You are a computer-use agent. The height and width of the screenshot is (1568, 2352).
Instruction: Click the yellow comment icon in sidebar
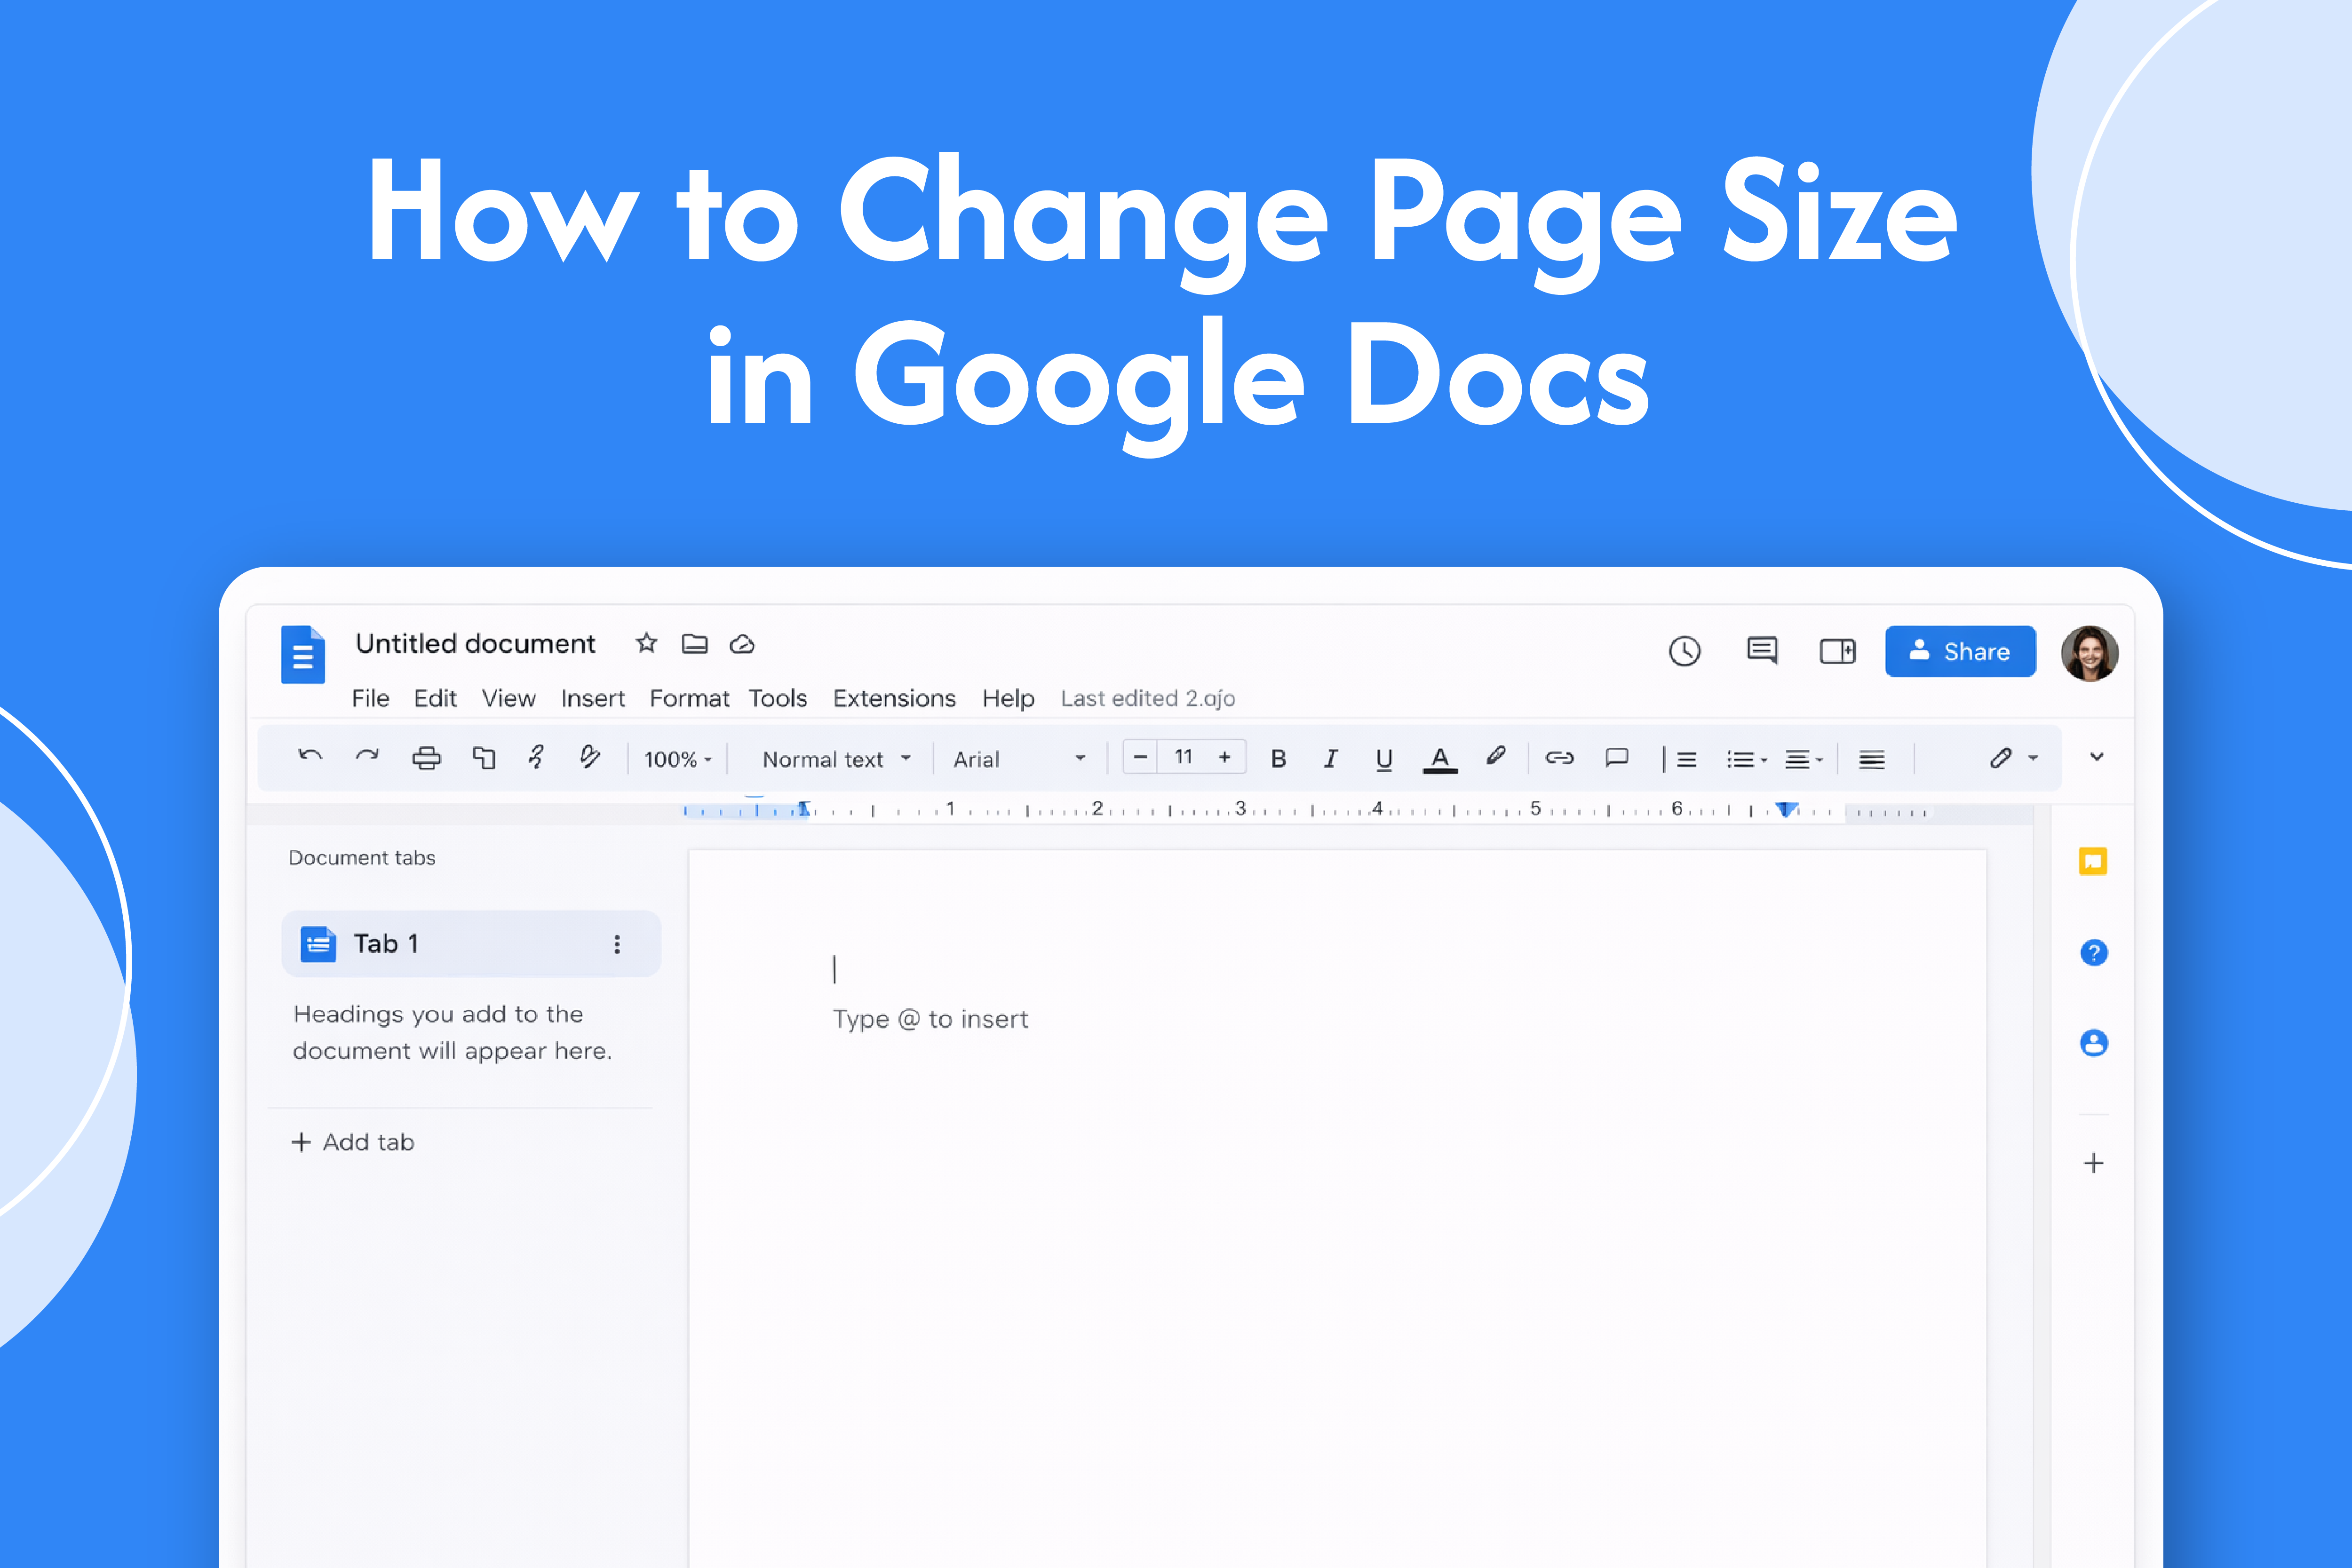[2093, 860]
